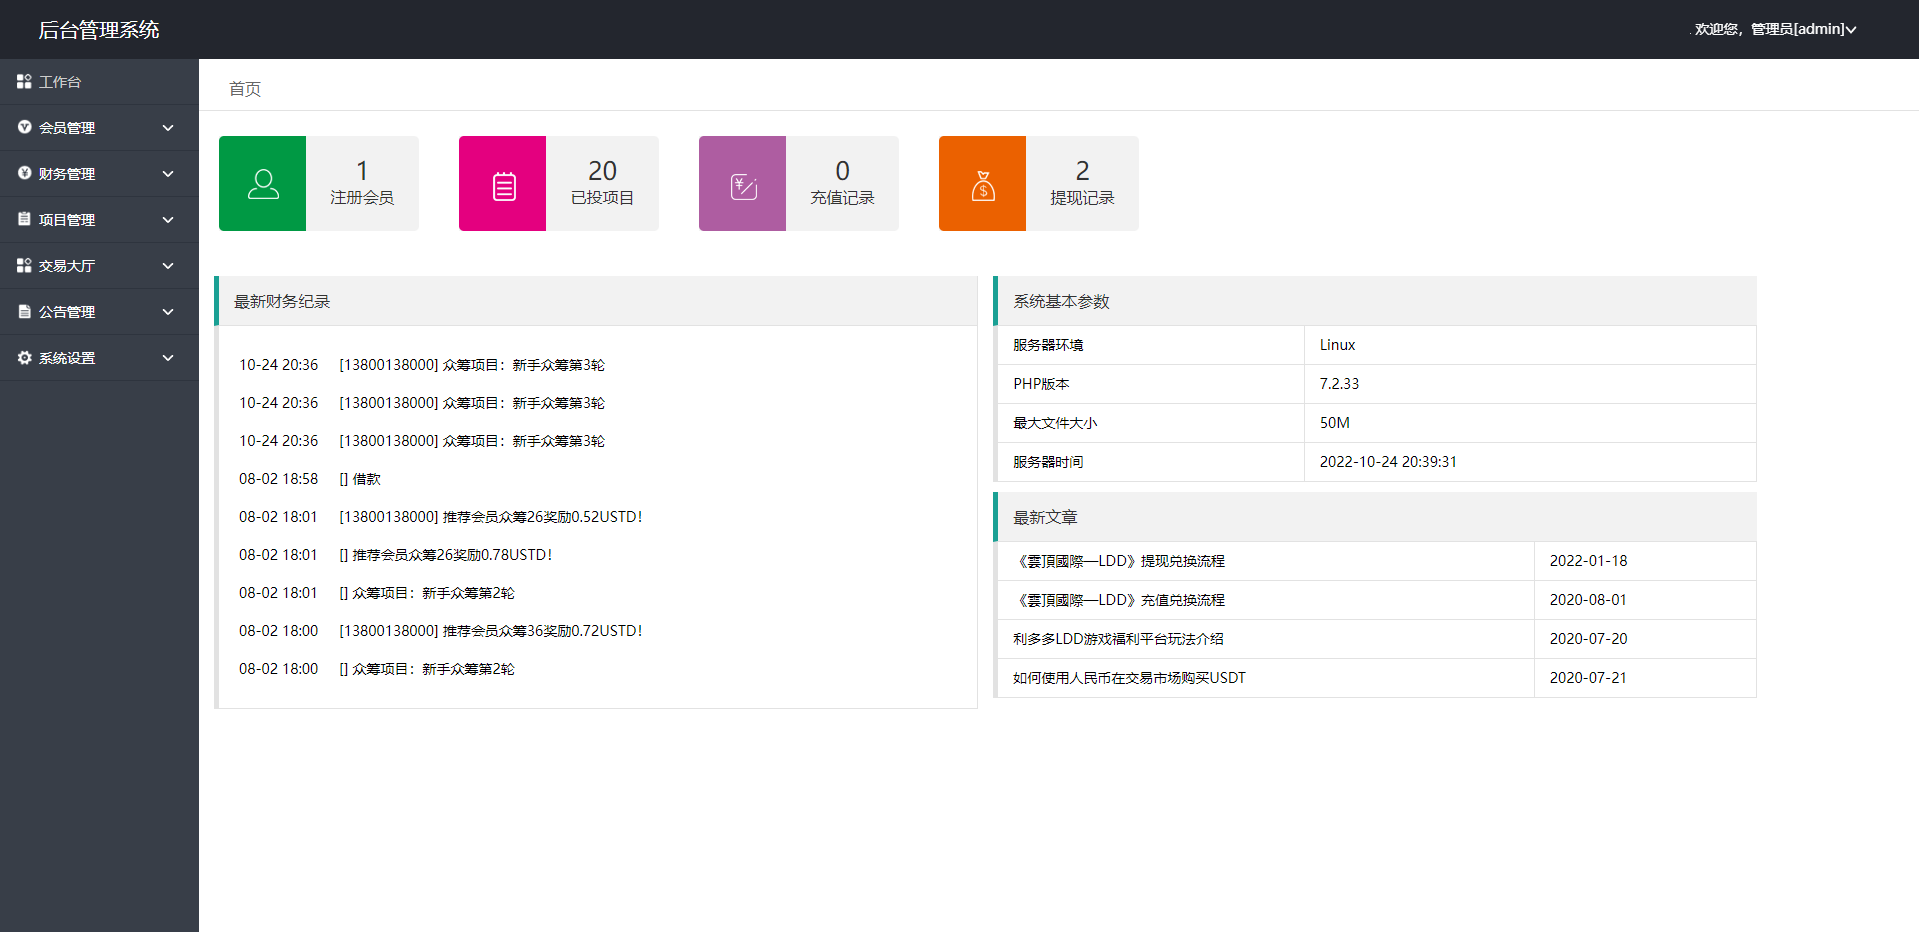Open the 充值记录 count card
The image size is (1919, 932).
pyautogui.click(x=799, y=183)
